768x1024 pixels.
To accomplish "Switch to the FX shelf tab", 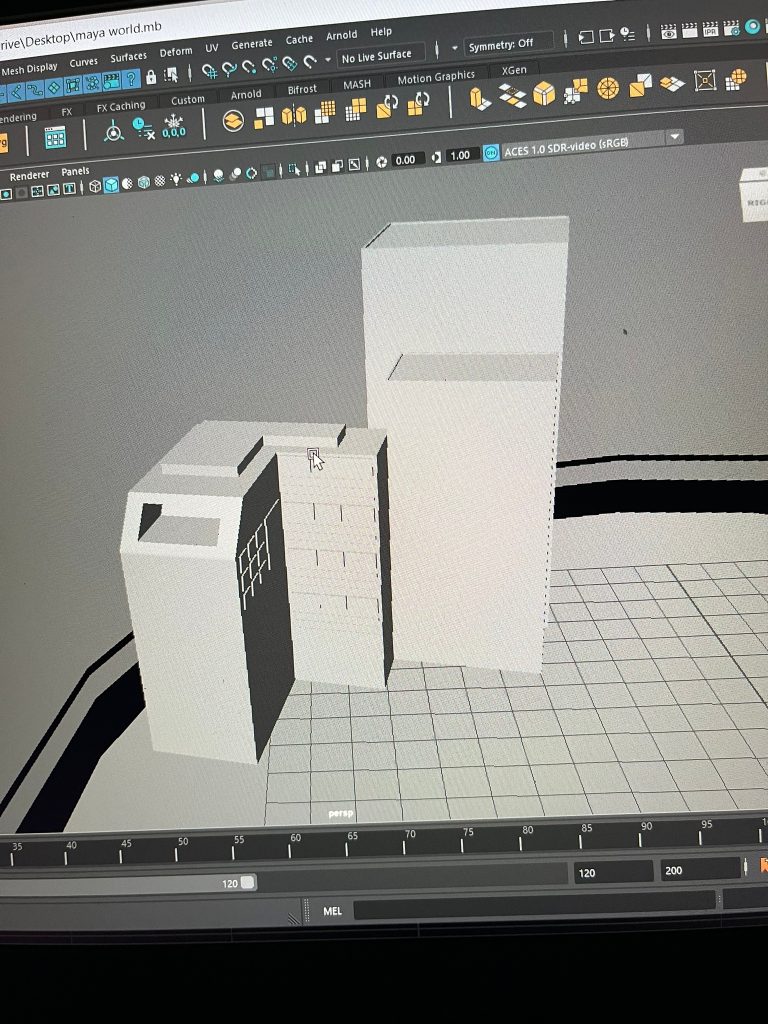I will 67,112.
